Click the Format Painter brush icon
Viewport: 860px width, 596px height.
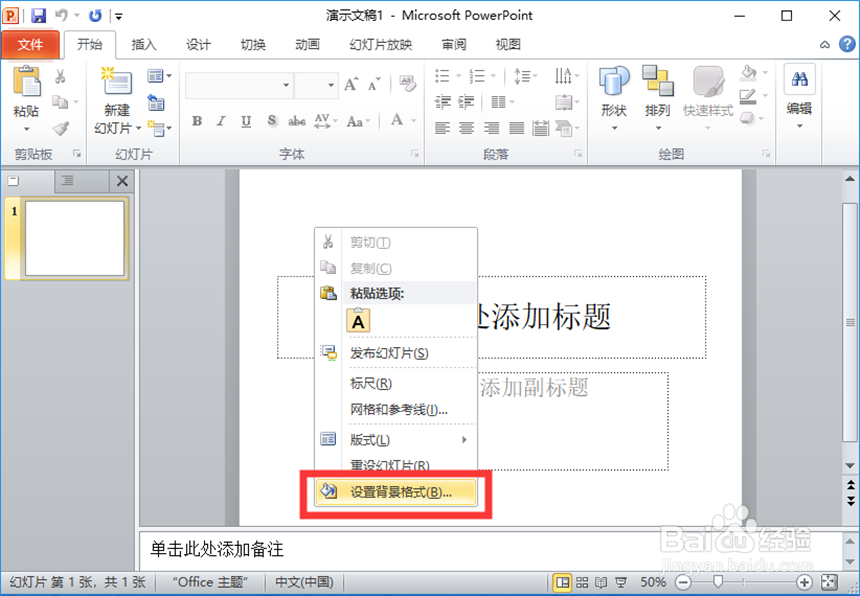pyautogui.click(x=60, y=128)
